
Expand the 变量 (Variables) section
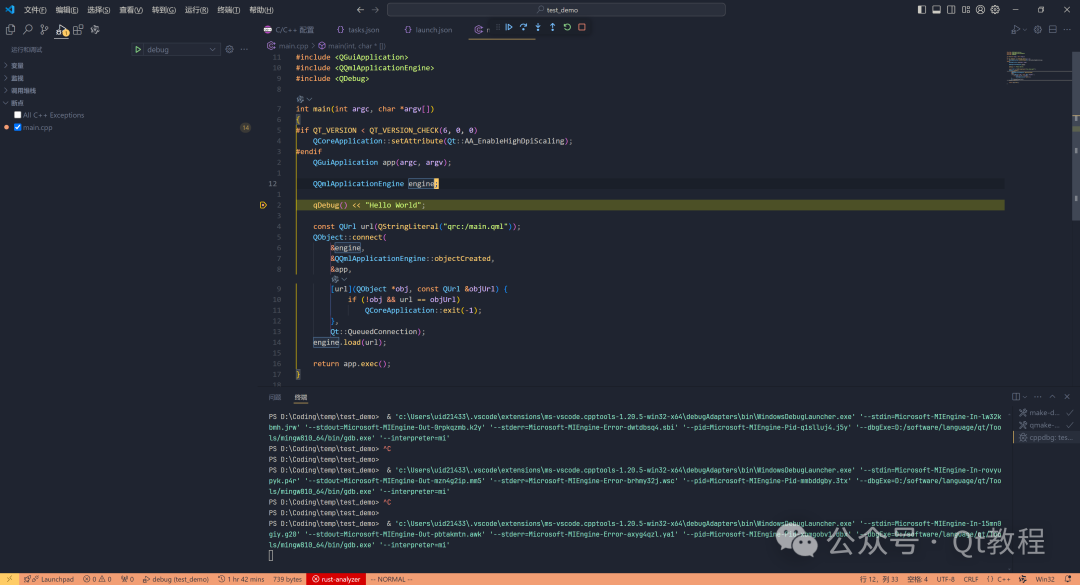(17, 66)
